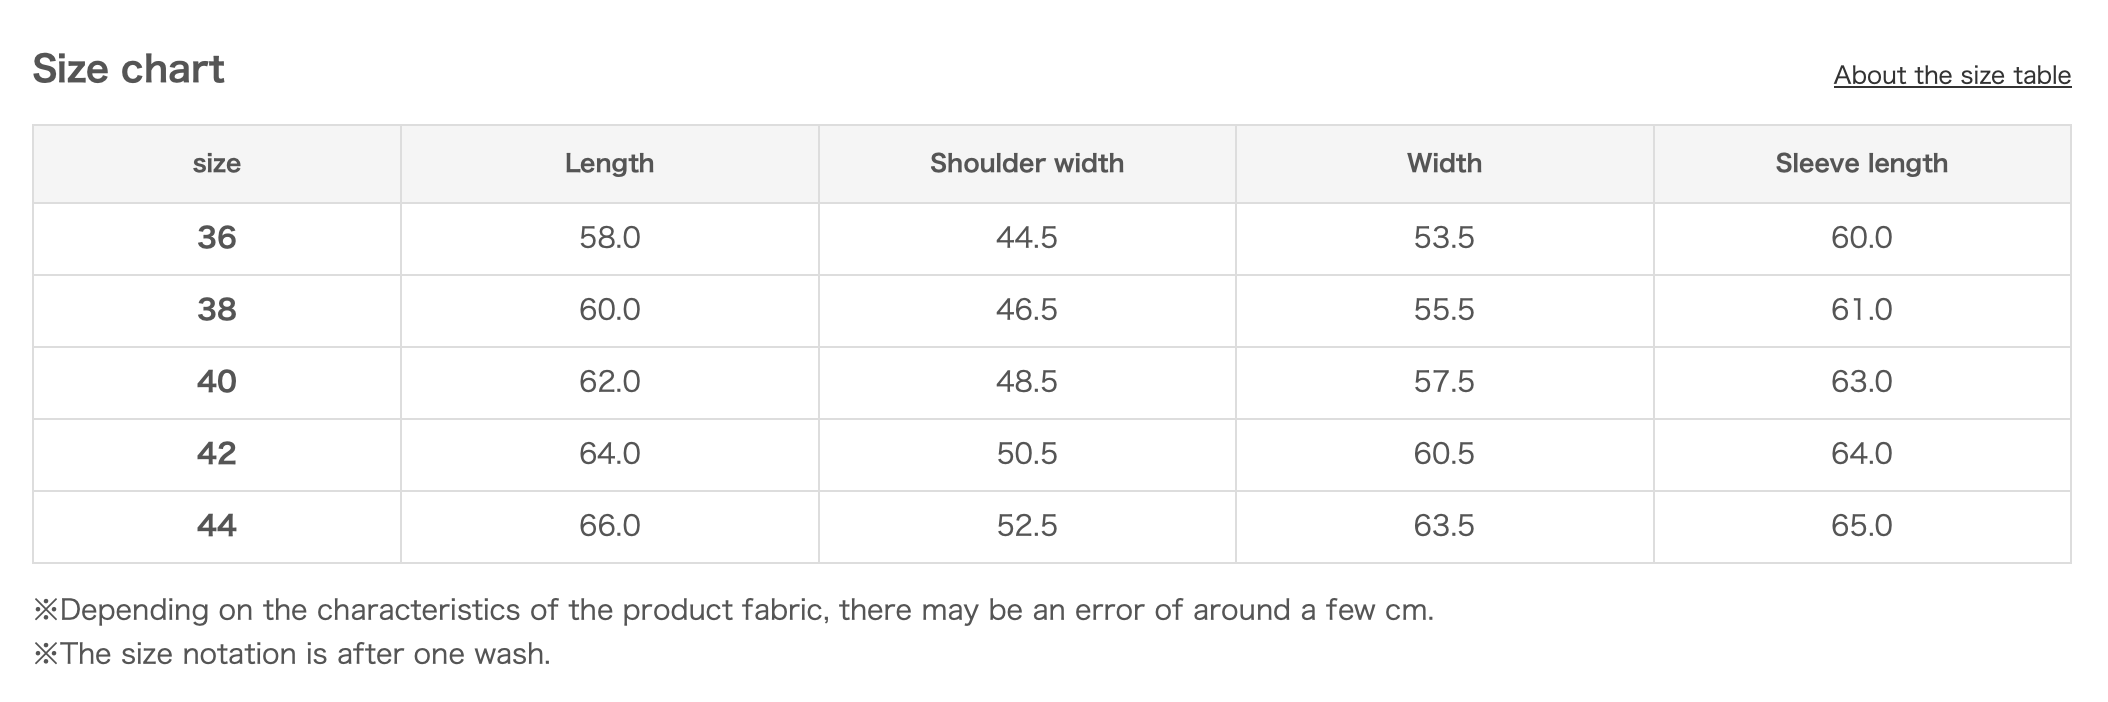Open the About the size table link

coord(1951,75)
